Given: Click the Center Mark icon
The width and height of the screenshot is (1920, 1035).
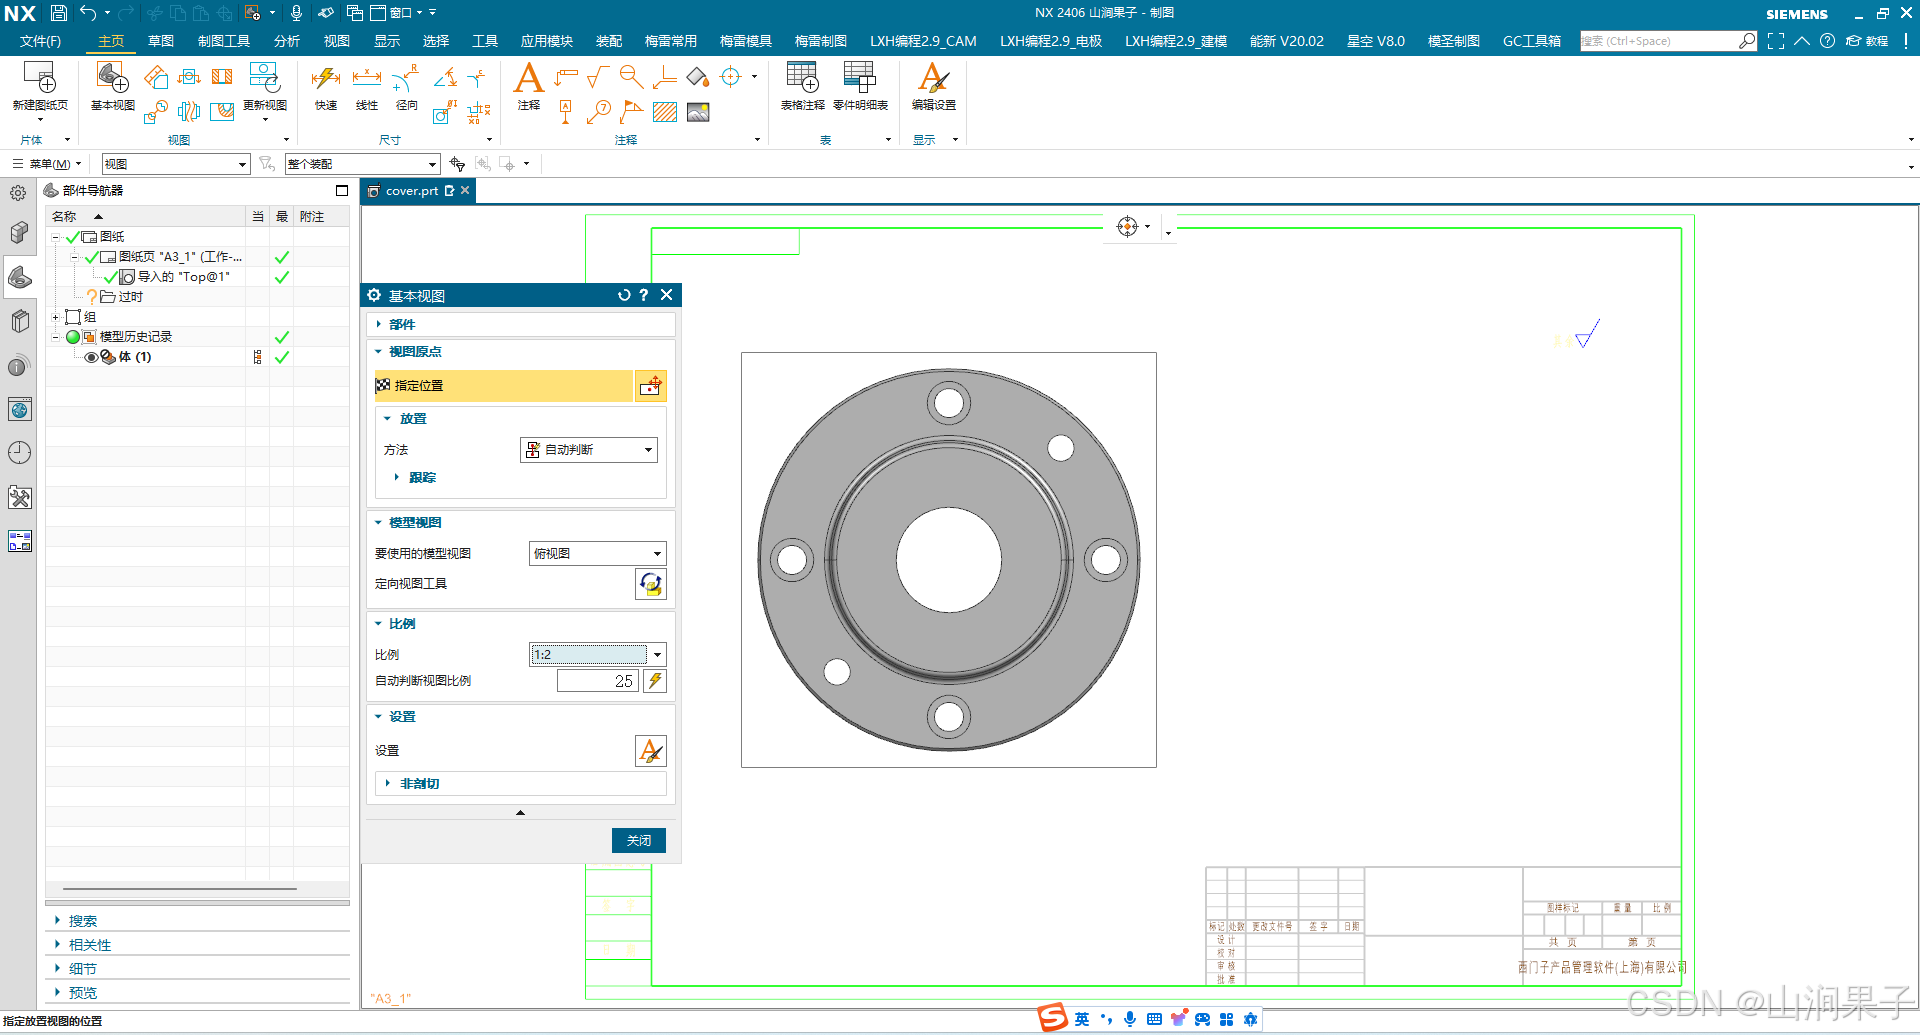Looking at the screenshot, I should point(731,77).
